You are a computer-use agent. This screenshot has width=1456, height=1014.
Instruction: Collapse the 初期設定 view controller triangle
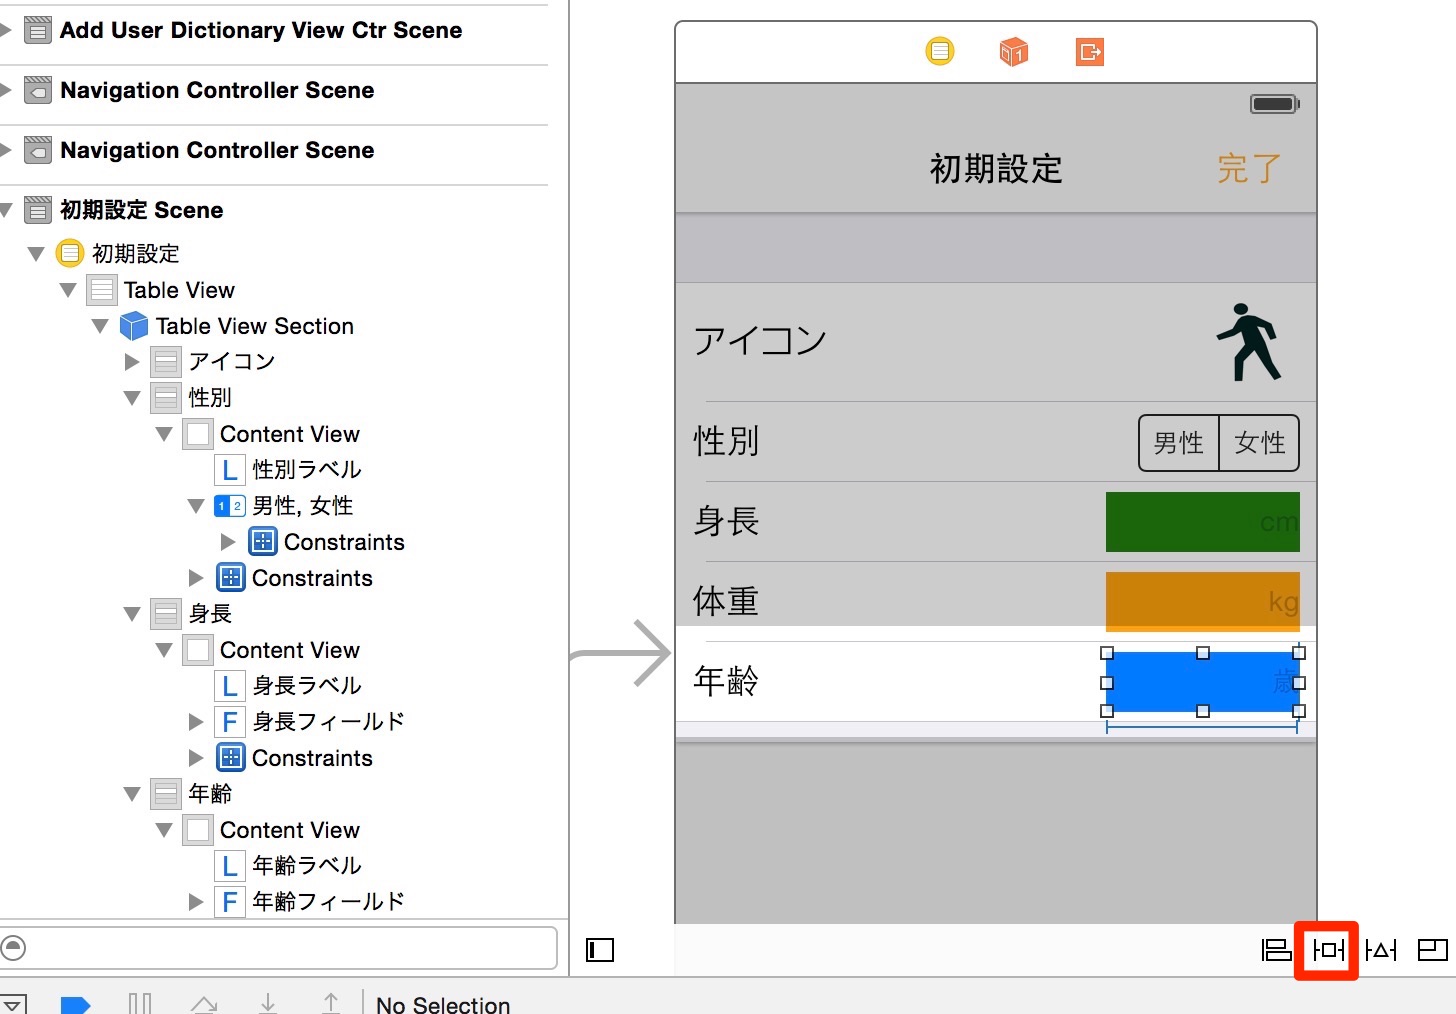(x=36, y=254)
